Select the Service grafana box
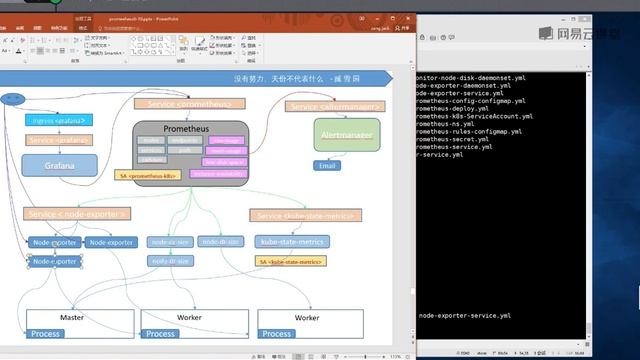 coord(59,140)
